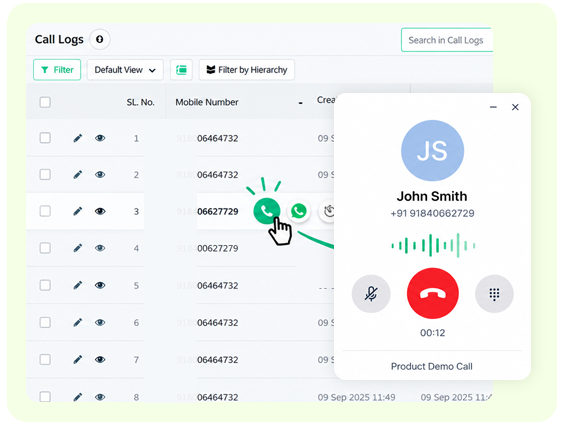Edit row 7 with pencil icon
Image resolution: width=562 pixels, height=425 pixels.
pos(78,359)
